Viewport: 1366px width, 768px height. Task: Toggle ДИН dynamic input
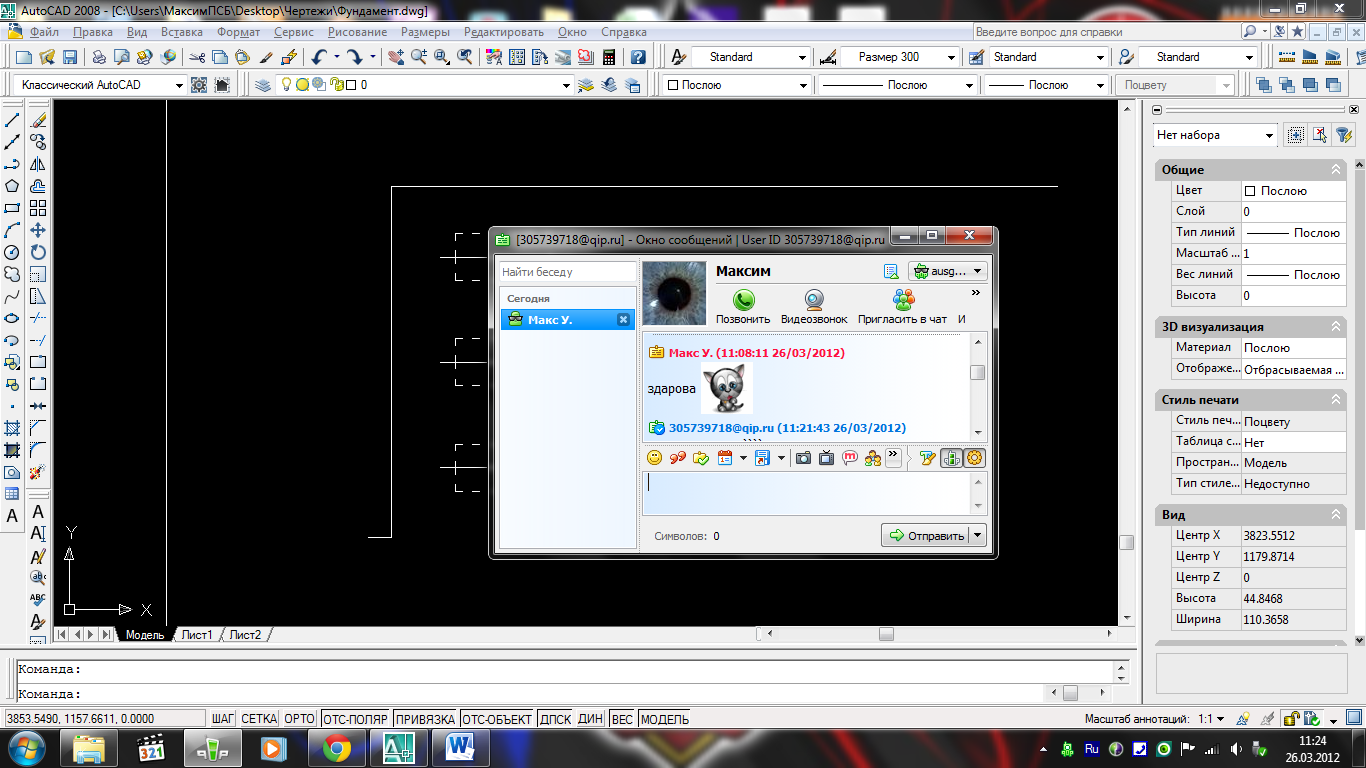pyautogui.click(x=591, y=719)
